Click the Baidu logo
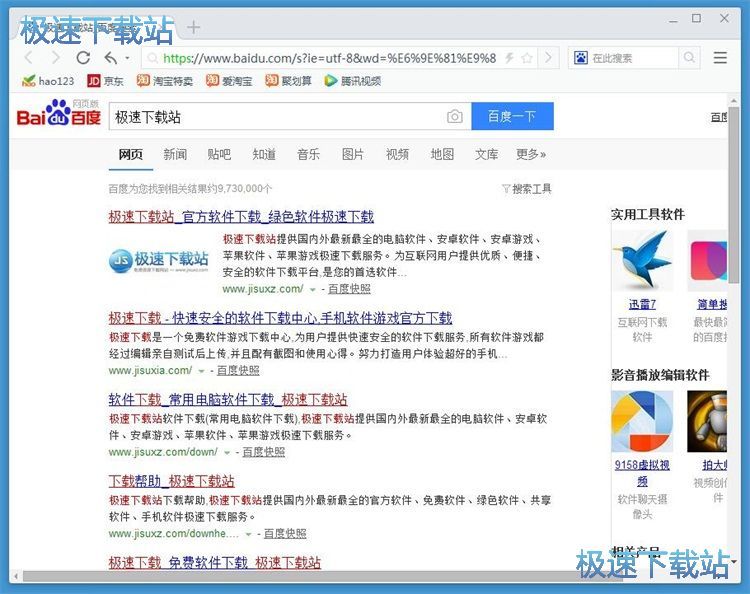The height and width of the screenshot is (594, 750). click(x=58, y=116)
